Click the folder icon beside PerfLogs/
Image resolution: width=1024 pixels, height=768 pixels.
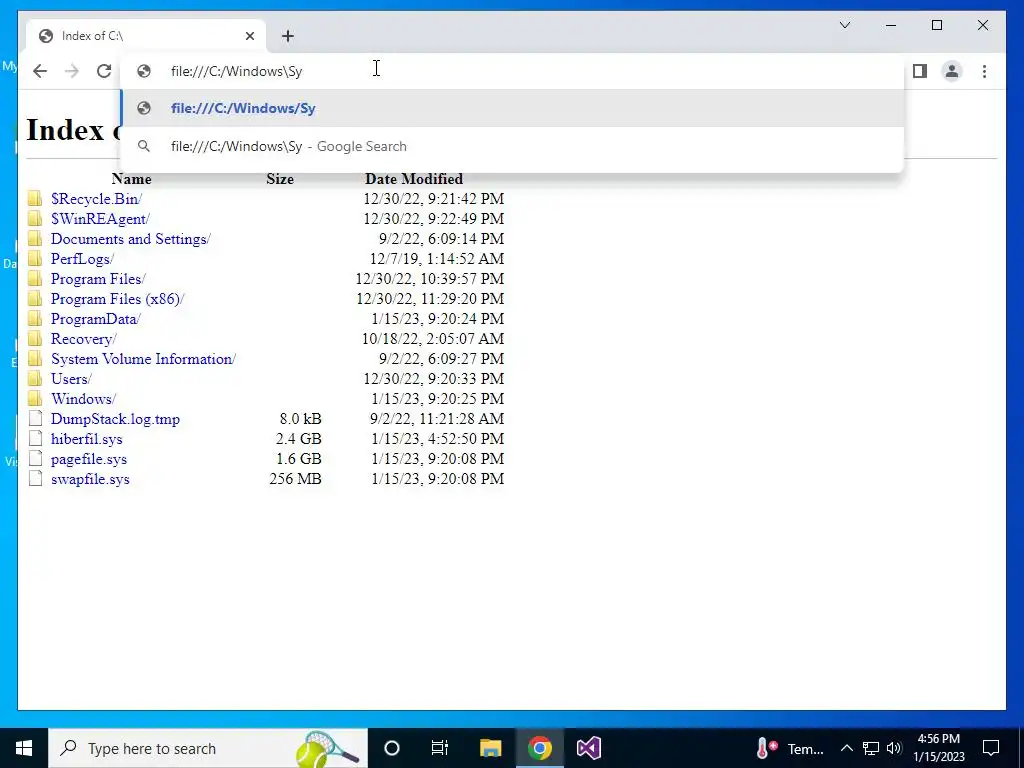(35, 259)
